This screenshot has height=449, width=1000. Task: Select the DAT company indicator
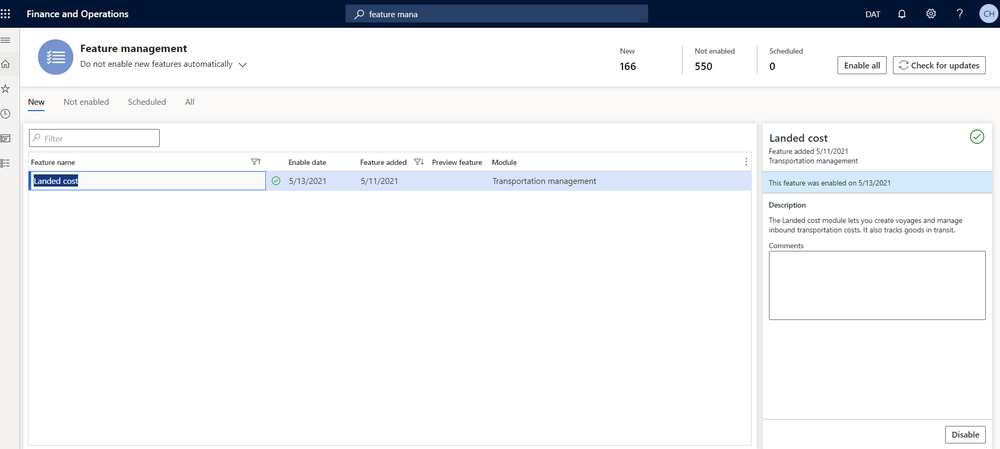click(872, 14)
